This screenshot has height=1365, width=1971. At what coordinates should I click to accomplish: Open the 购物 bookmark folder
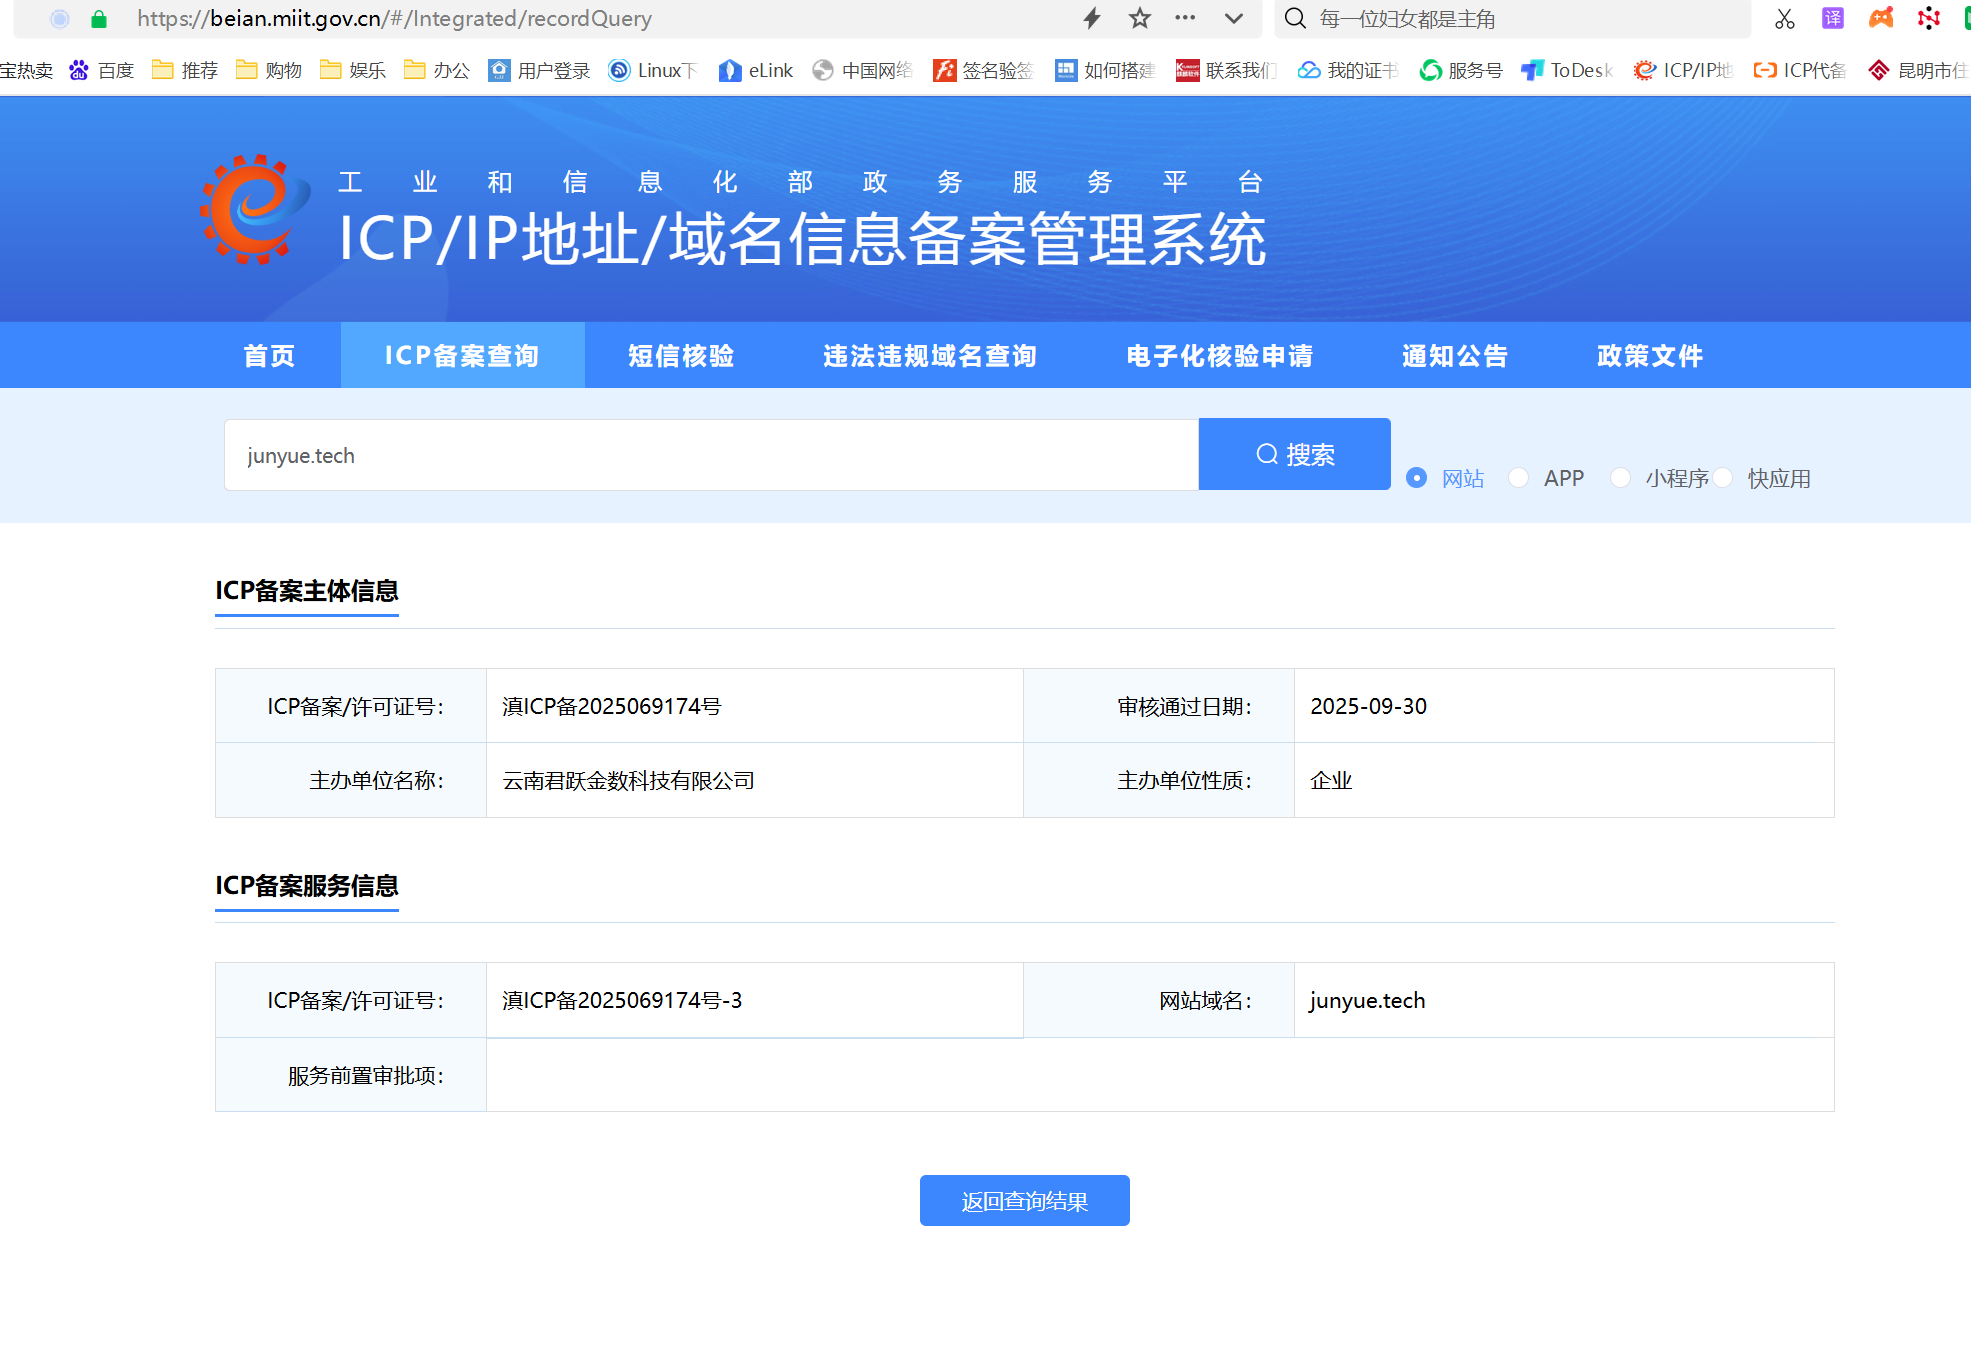pyautogui.click(x=269, y=70)
